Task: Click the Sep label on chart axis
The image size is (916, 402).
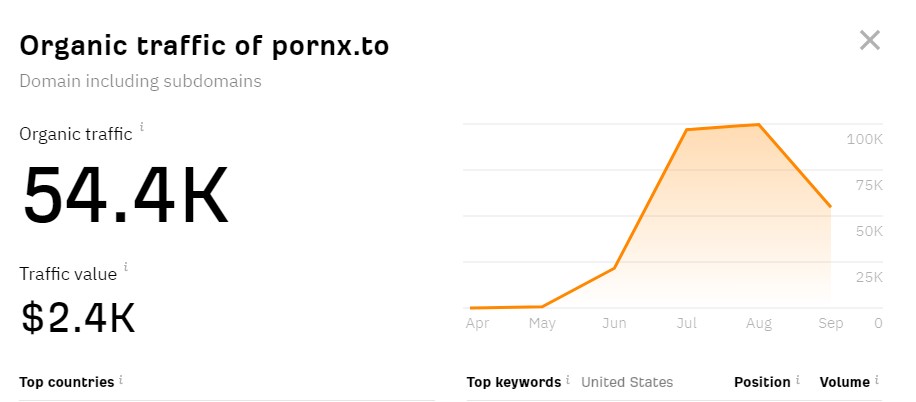Action: coord(831,323)
